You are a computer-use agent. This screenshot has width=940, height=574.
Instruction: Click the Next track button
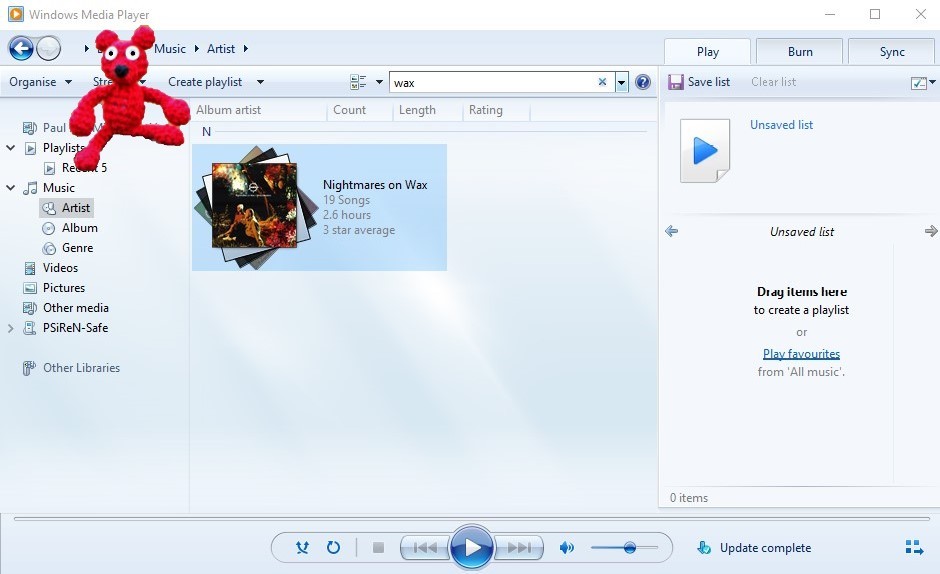[519, 548]
